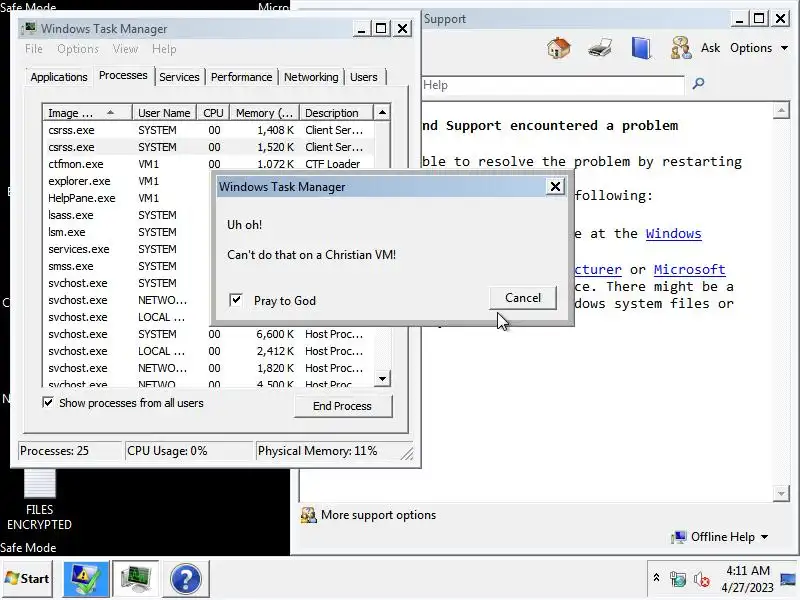
Task: Select the HelpPane.exe process row
Action: tap(128, 198)
